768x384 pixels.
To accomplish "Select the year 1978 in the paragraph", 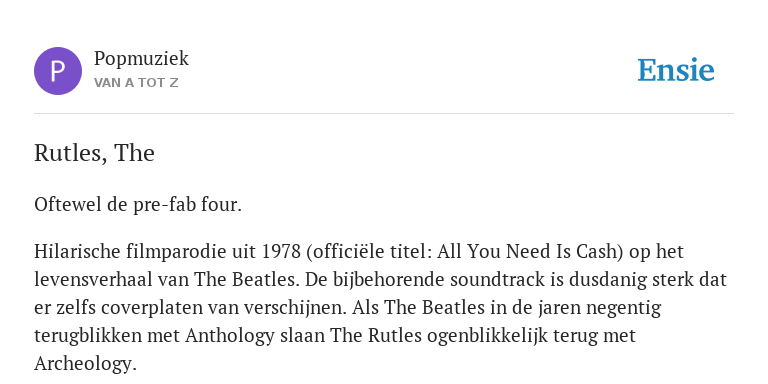I will point(282,251).
